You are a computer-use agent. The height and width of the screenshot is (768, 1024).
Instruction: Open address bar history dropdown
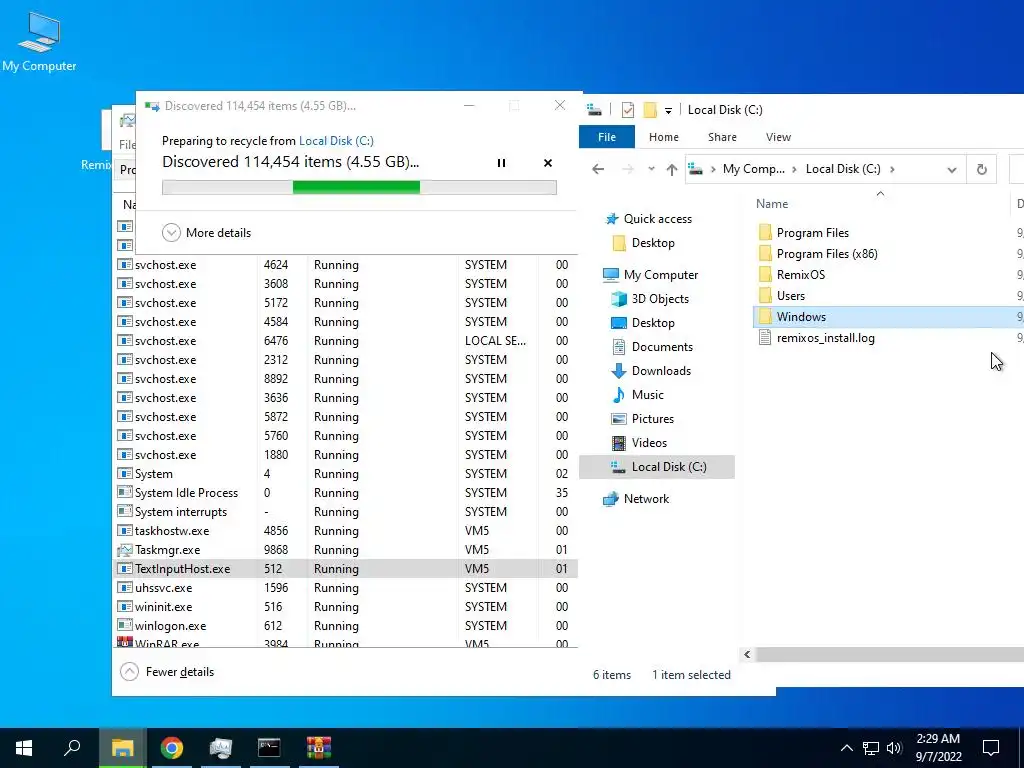952,170
